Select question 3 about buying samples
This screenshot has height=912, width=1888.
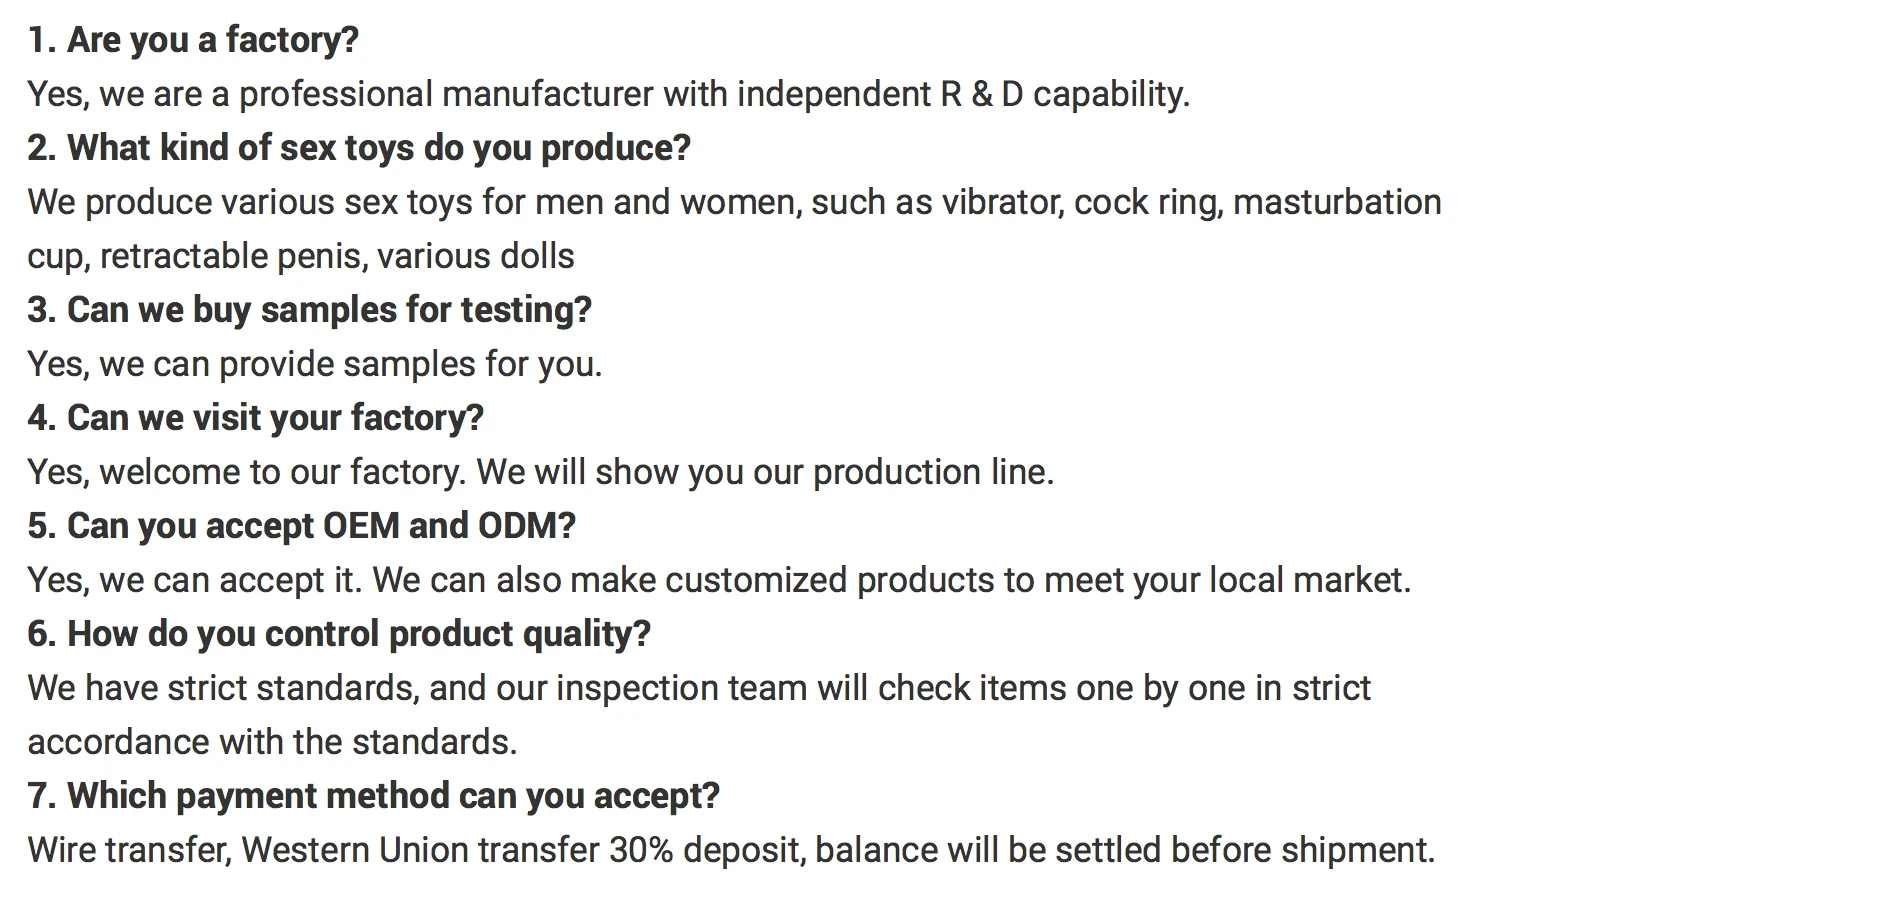(309, 310)
